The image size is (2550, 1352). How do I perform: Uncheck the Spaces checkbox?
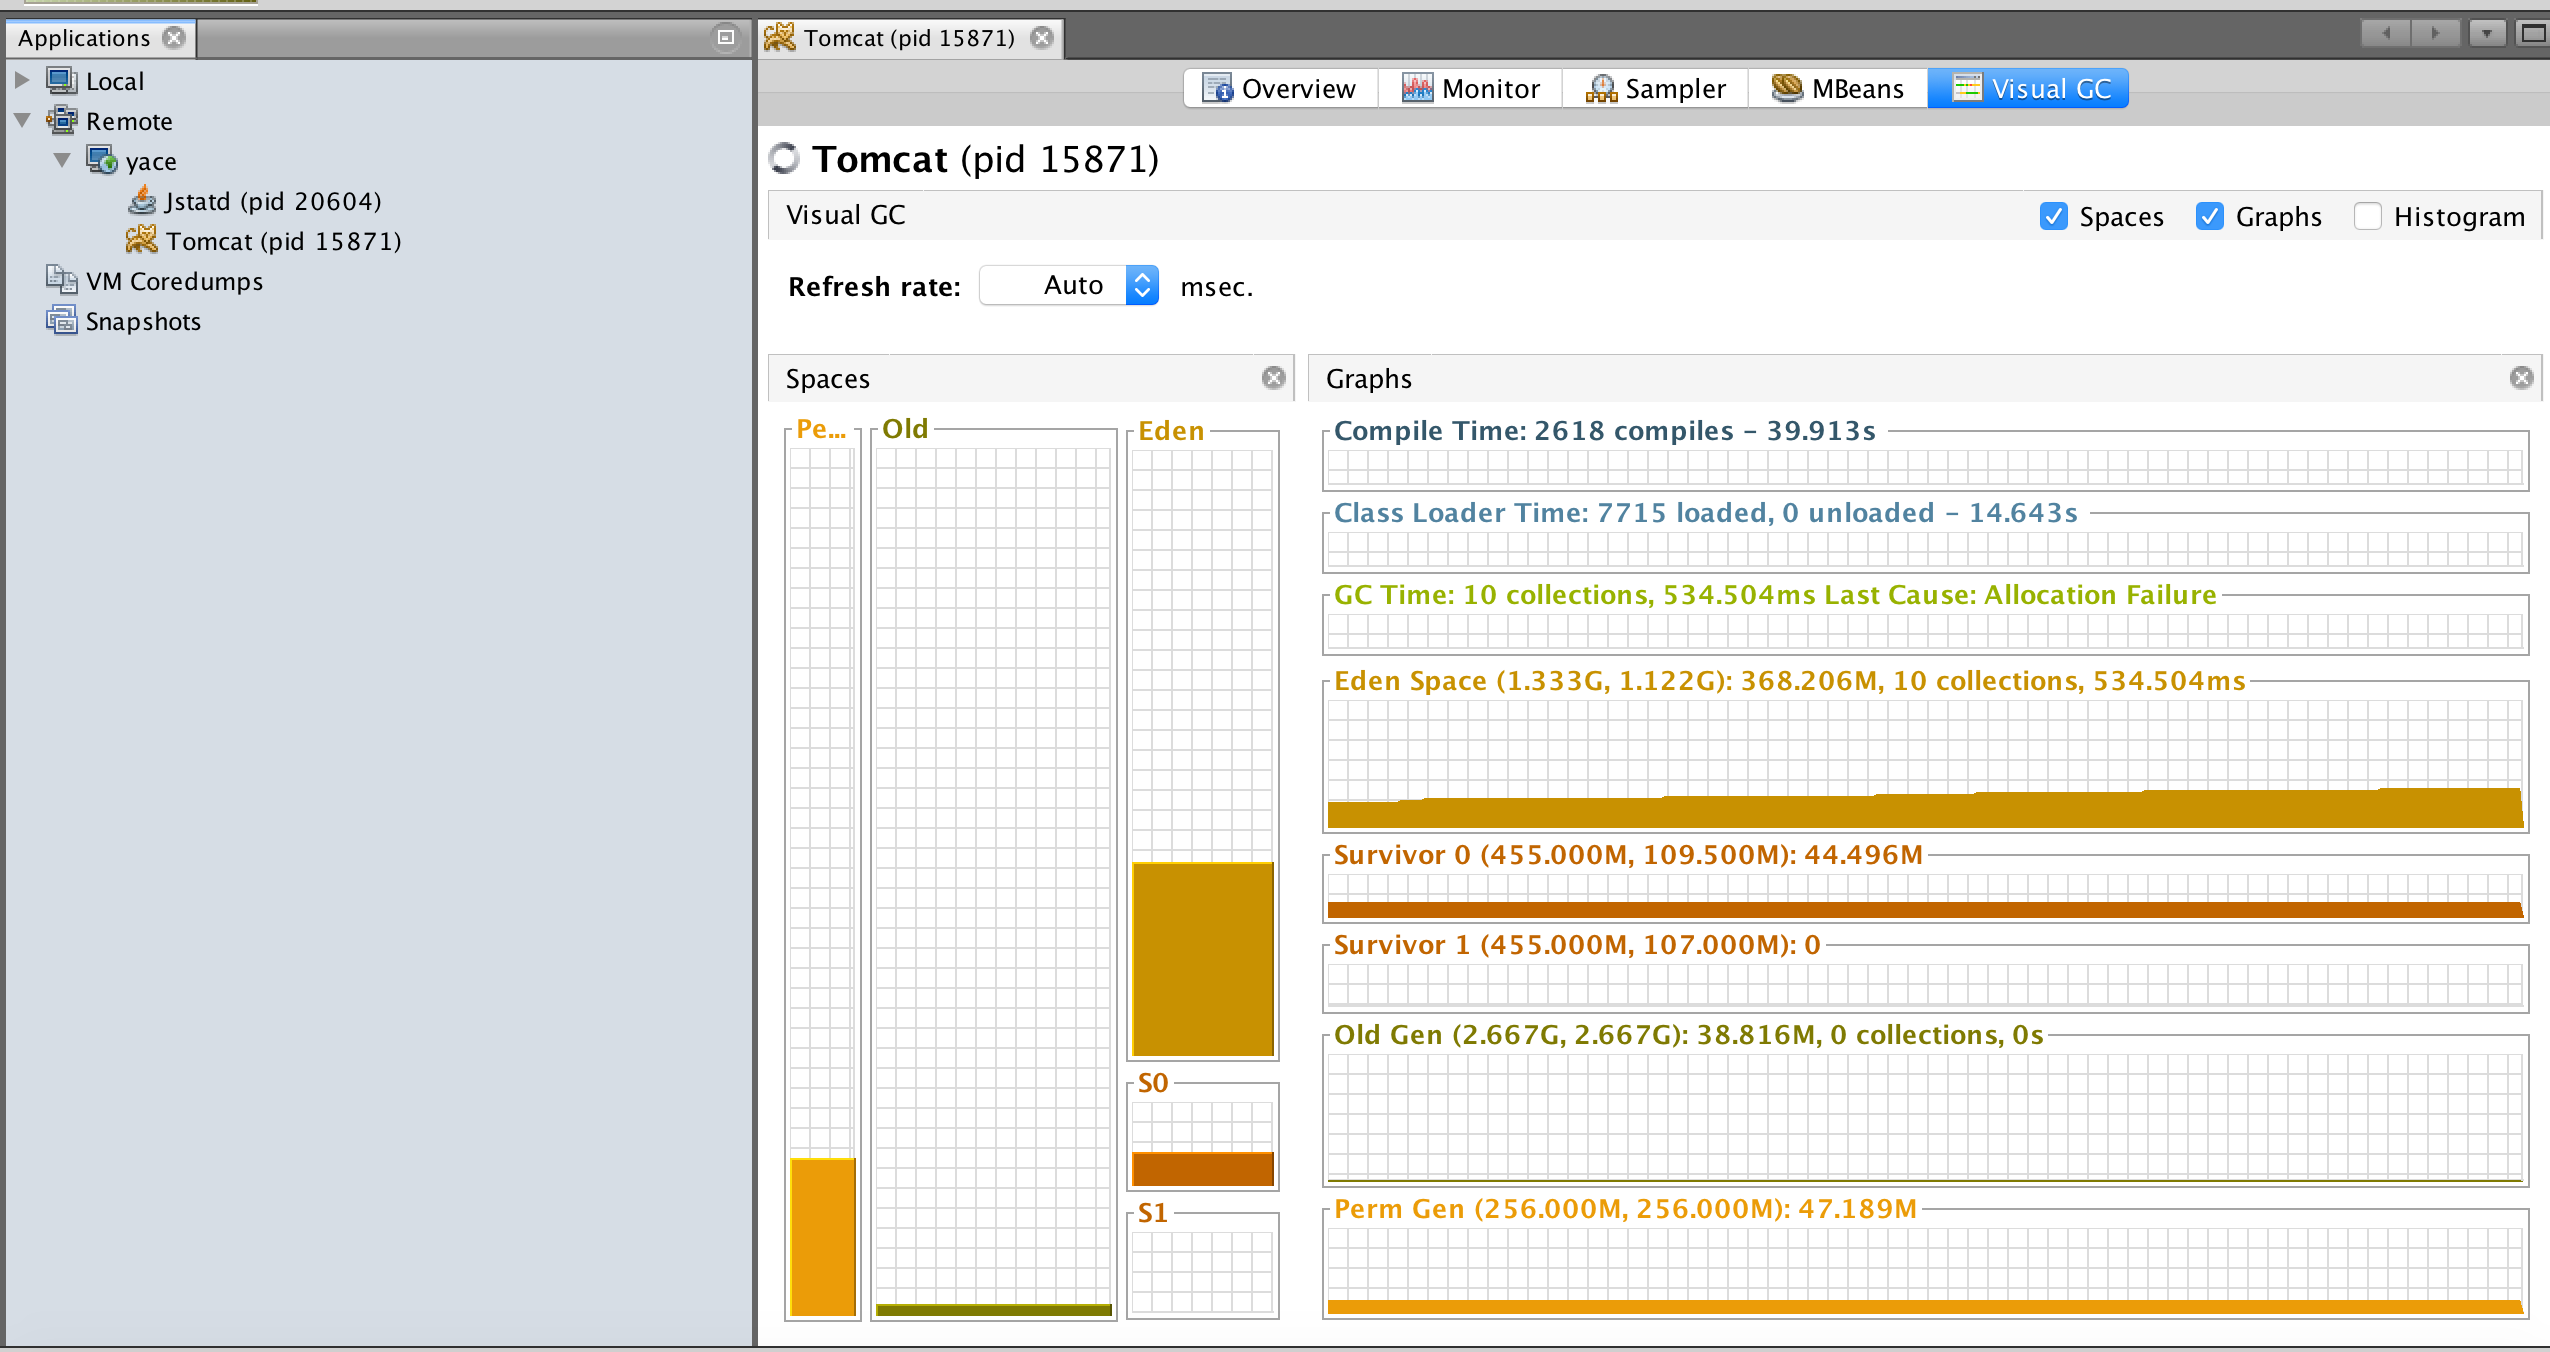pyautogui.click(x=2053, y=216)
